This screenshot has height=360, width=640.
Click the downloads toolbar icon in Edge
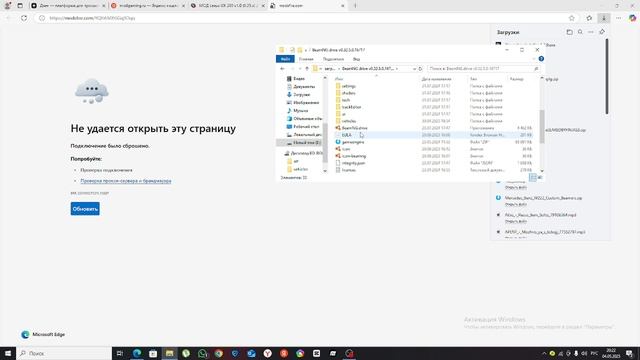point(604,18)
